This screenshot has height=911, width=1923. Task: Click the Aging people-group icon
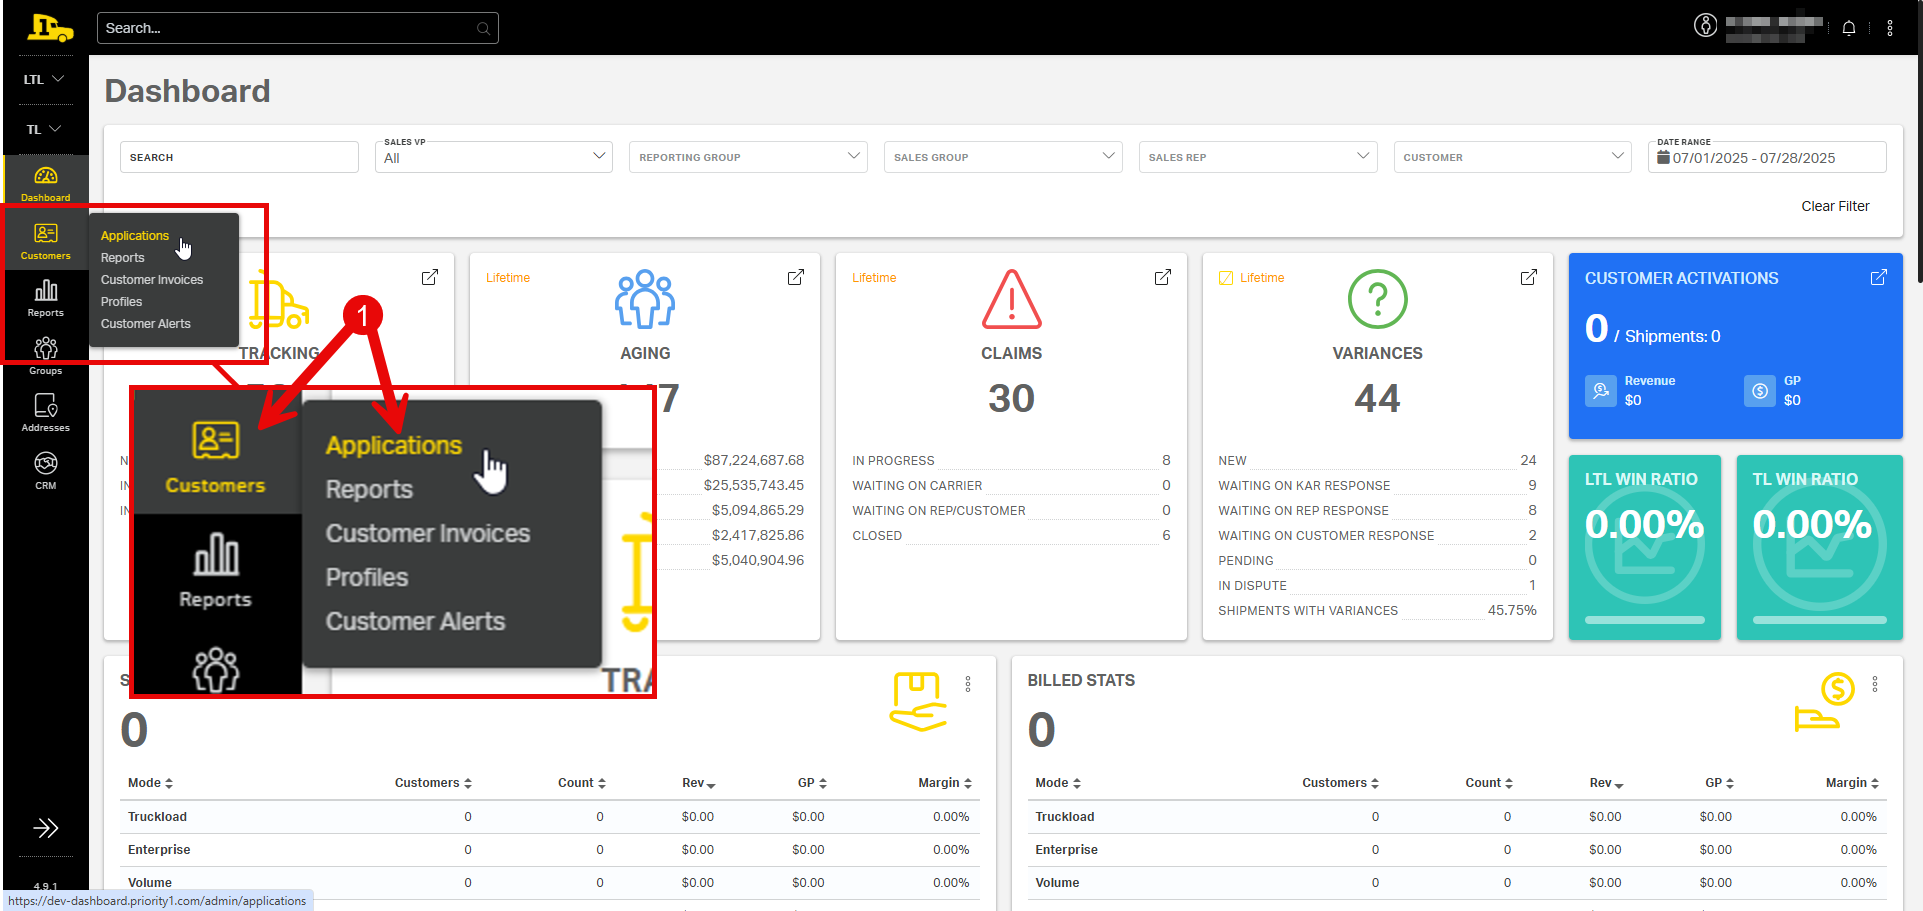coord(645,299)
